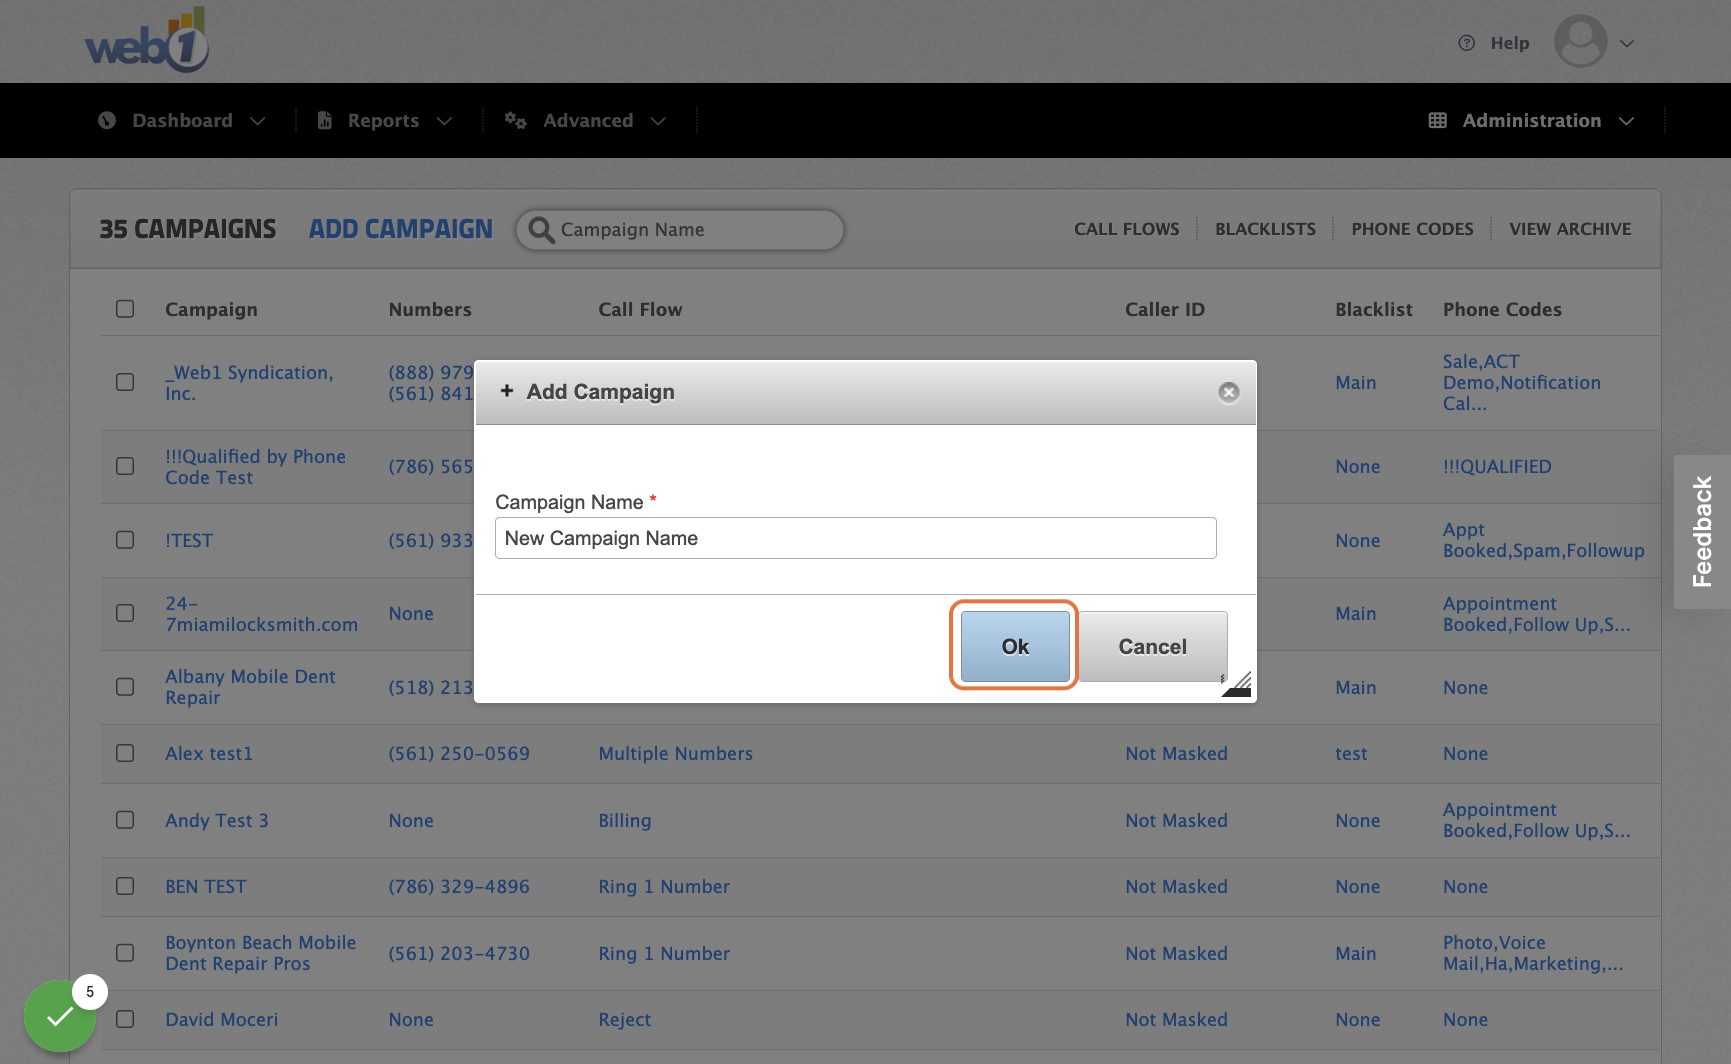Close the Add Campaign dialog

[1229, 392]
